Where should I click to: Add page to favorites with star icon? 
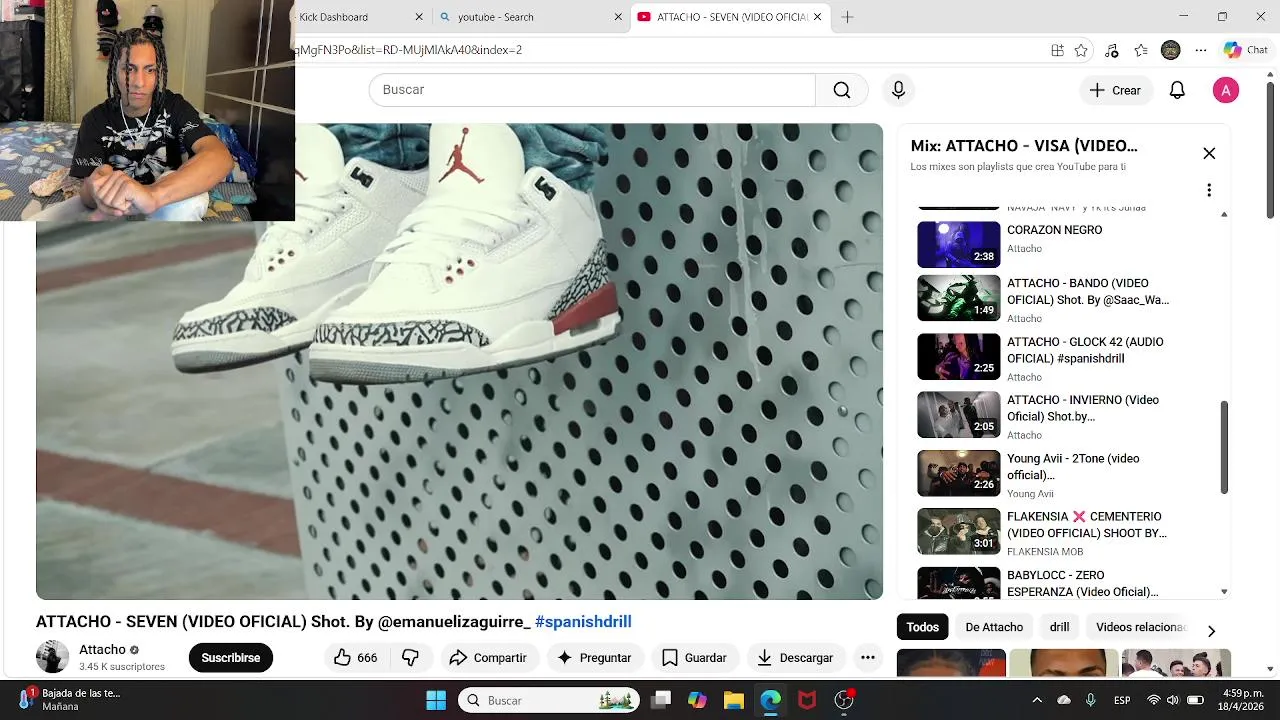(x=1081, y=50)
